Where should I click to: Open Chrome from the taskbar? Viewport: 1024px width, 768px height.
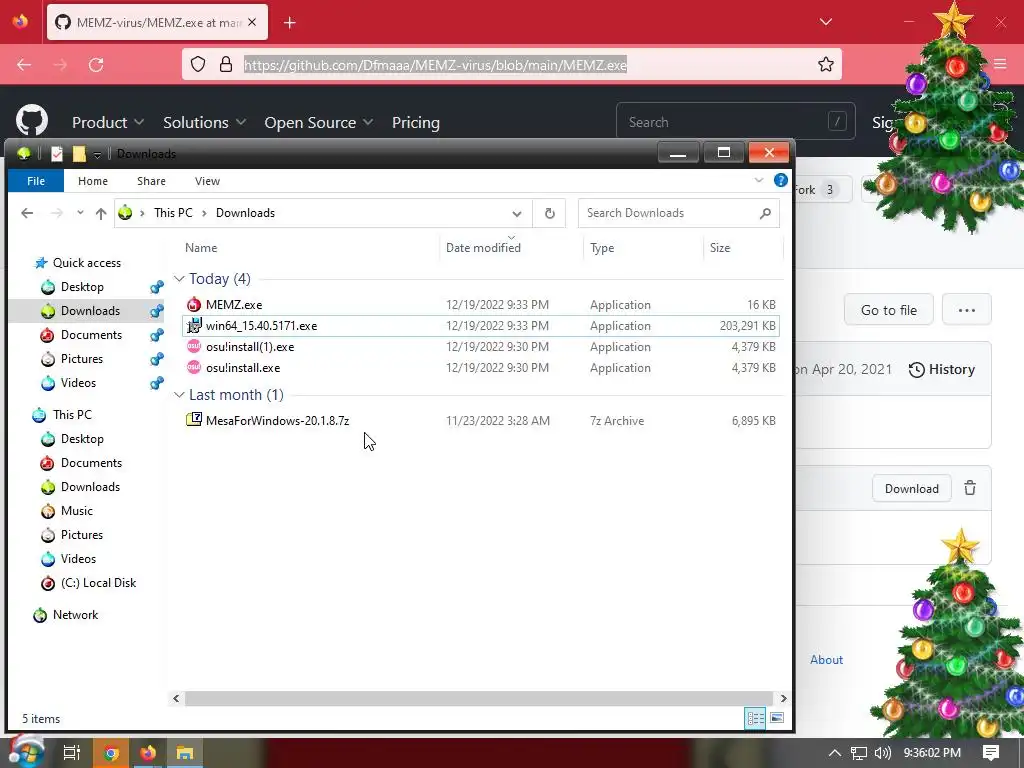pos(111,753)
